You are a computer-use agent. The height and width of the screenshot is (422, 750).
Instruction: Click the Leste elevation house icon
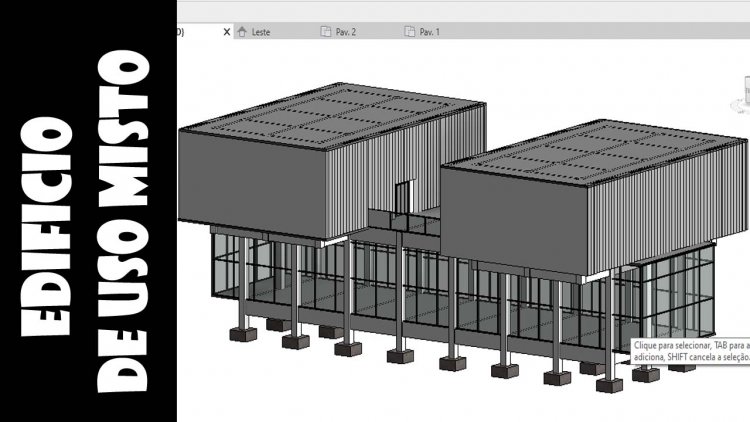pyautogui.click(x=242, y=32)
